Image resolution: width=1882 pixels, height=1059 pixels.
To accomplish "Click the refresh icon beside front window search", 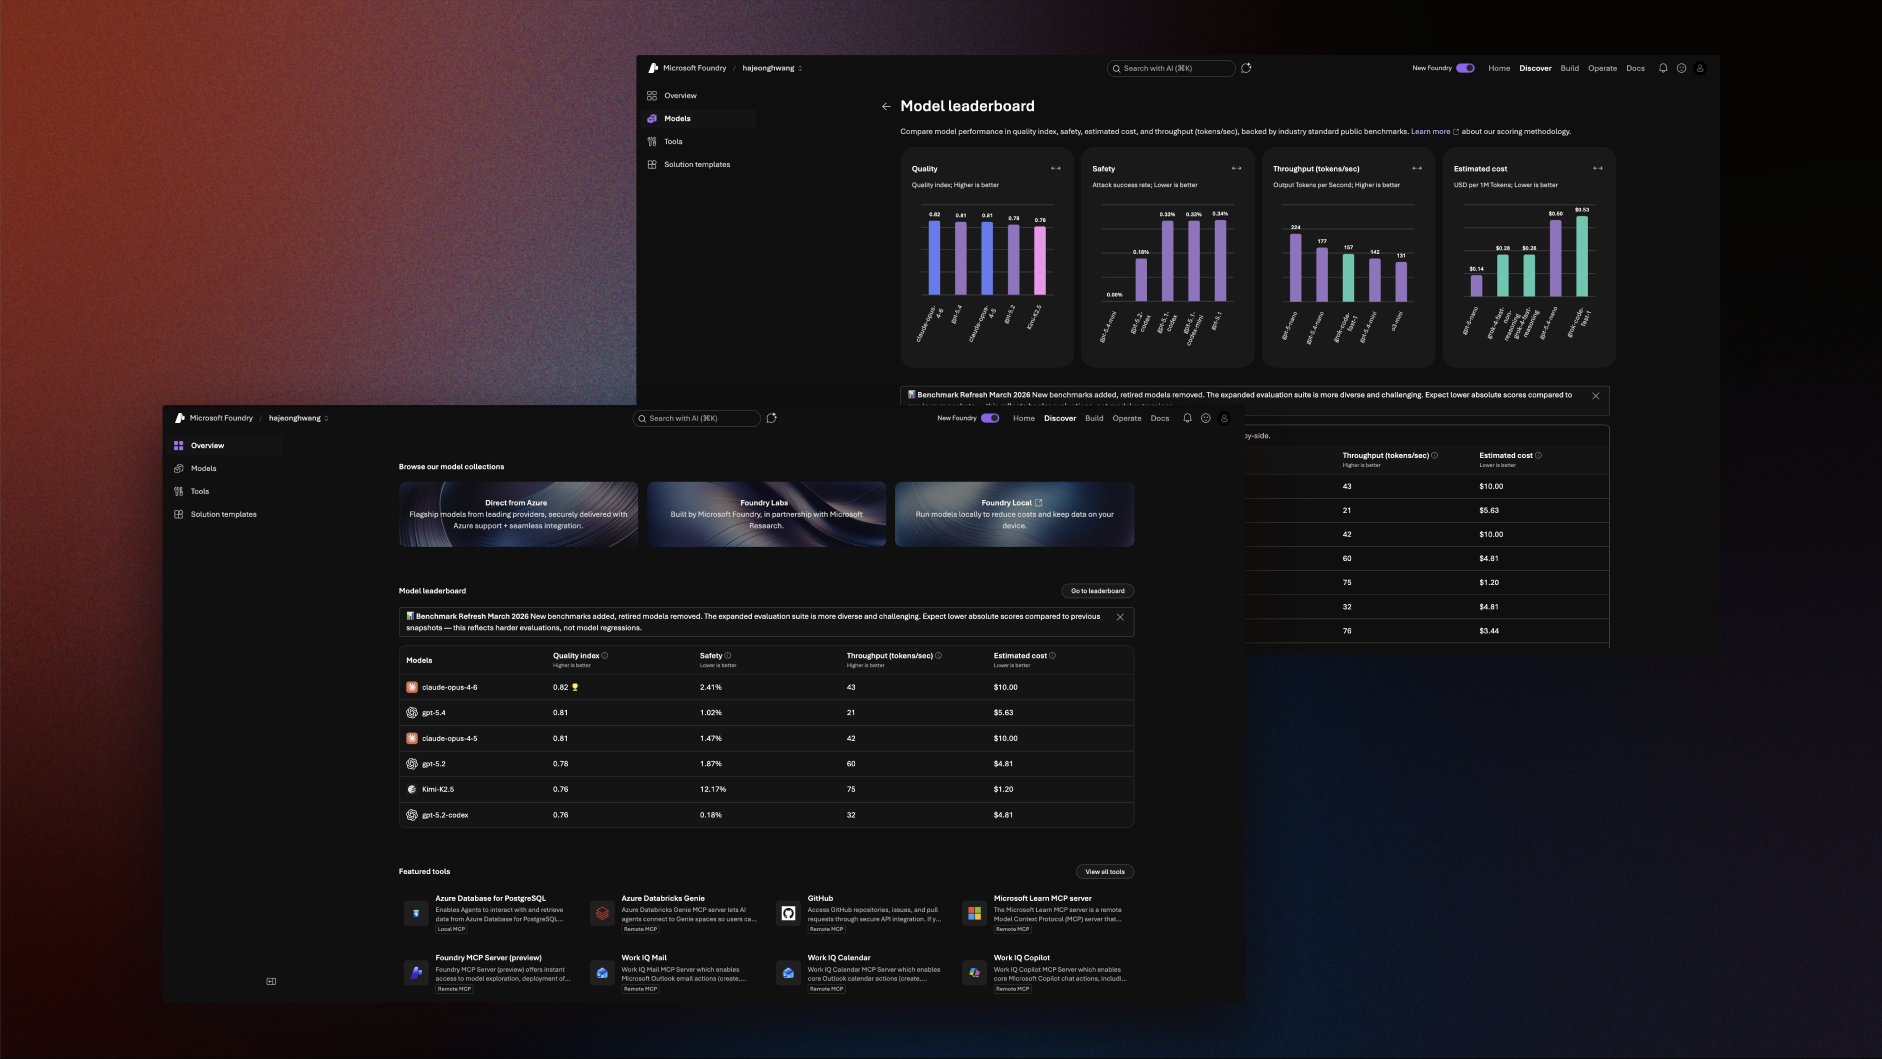I will (x=771, y=418).
